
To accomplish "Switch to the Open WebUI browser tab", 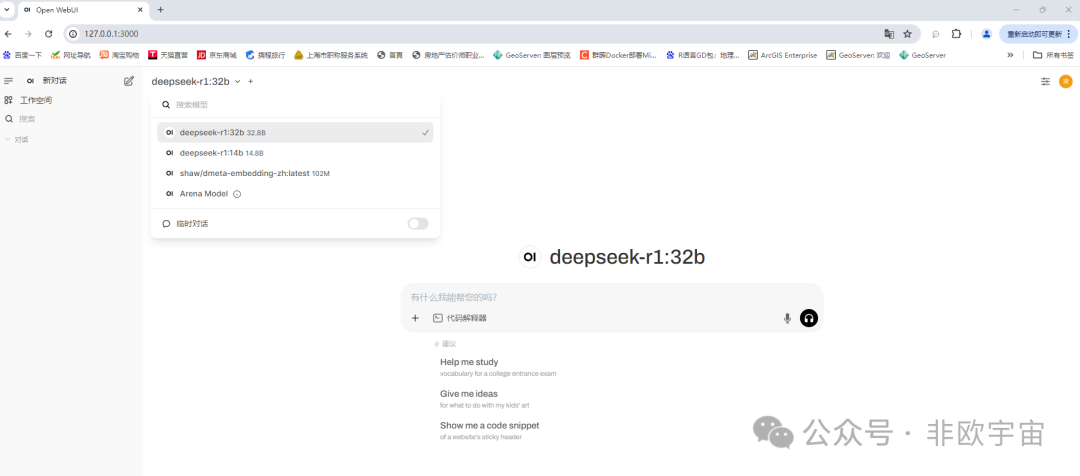I will click(83, 10).
